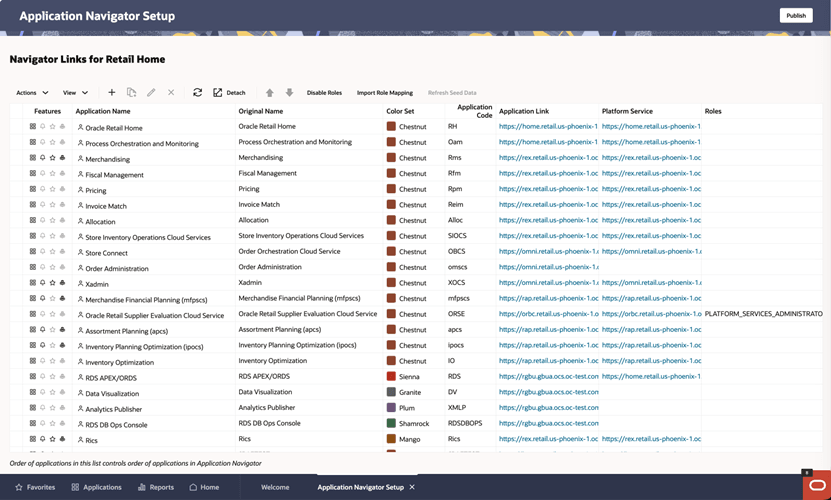
Task: Go to Home in bottom bar
Action: pos(204,487)
